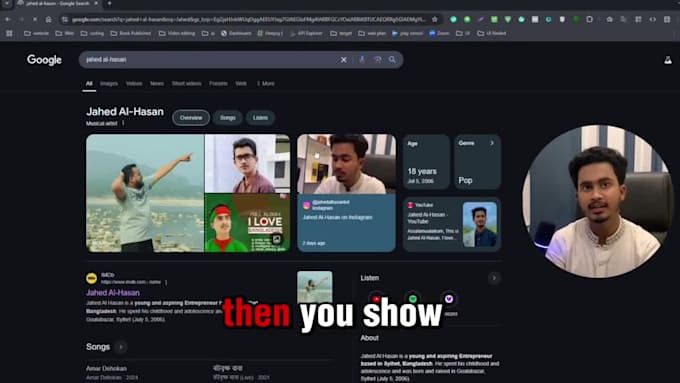Expand the Genre card chevron
The height and width of the screenshot is (383, 680).
tap(492, 143)
